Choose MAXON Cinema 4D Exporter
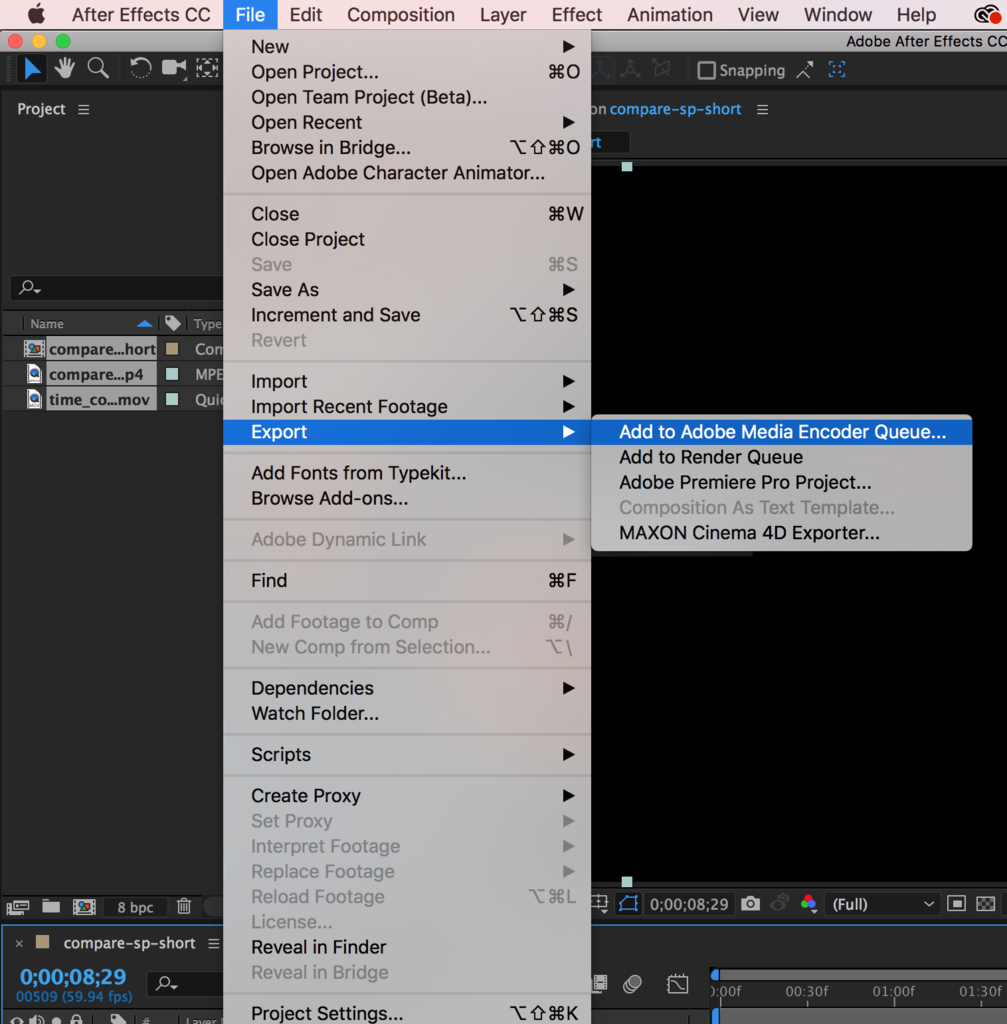 tap(781, 533)
